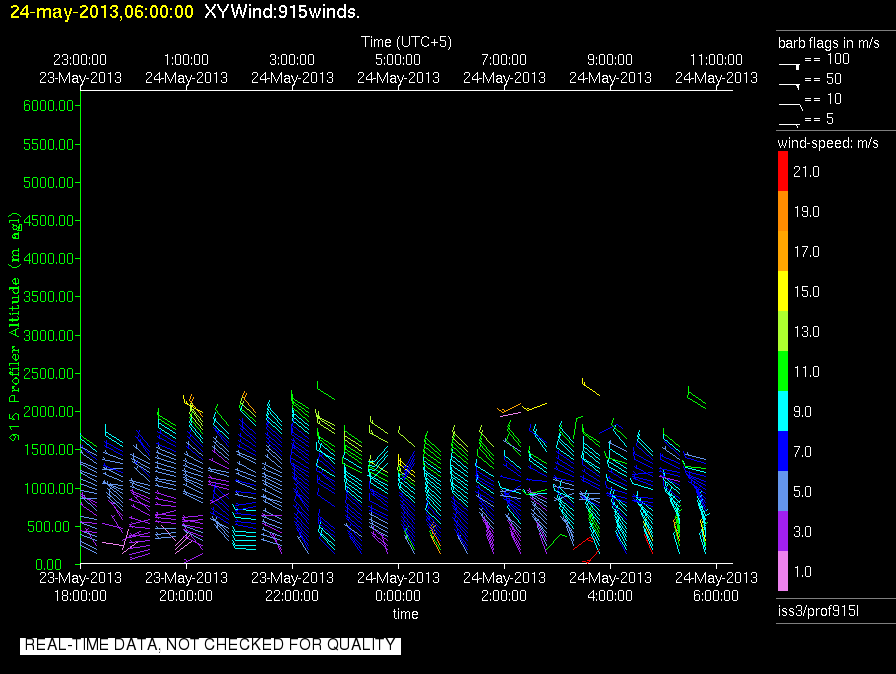The width and height of the screenshot is (896, 674).
Task: Click the top axis label '7:00:00 24-May-2013'
Action: (x=504, y=69)
